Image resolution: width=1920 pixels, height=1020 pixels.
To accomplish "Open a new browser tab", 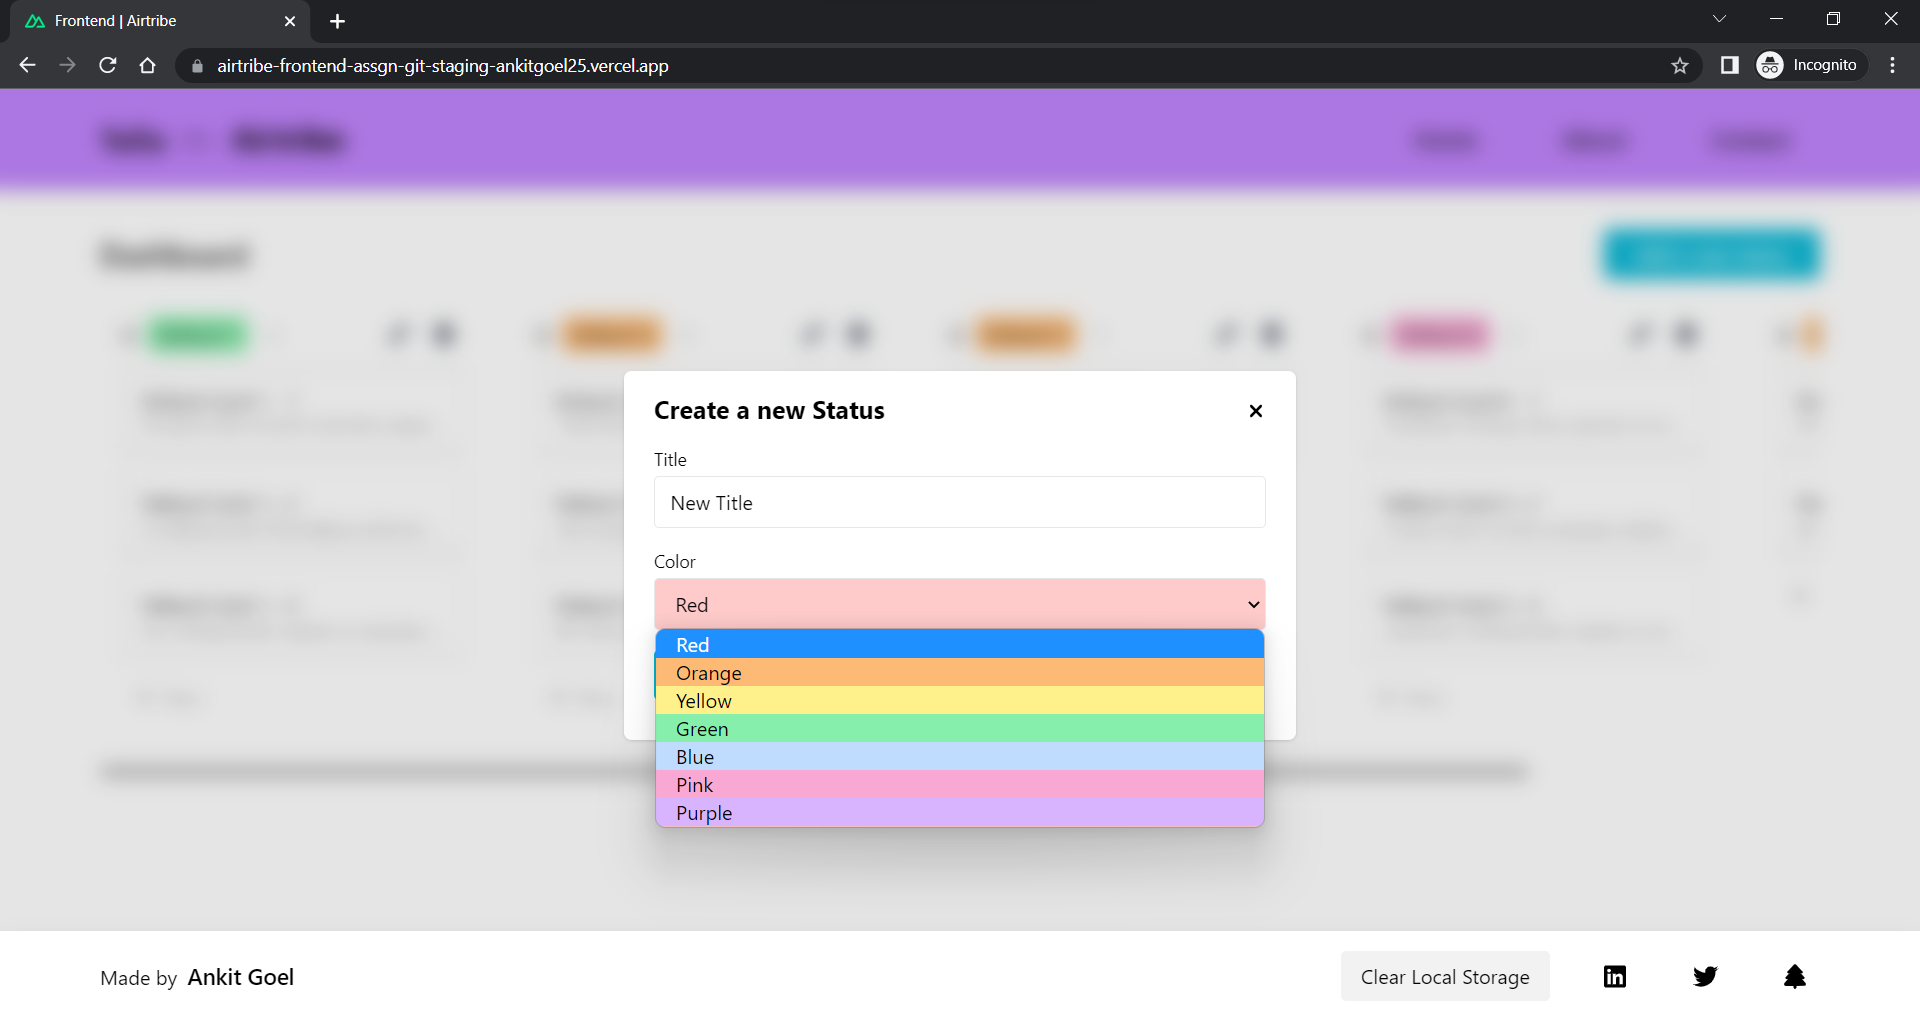I will [337, 20].
